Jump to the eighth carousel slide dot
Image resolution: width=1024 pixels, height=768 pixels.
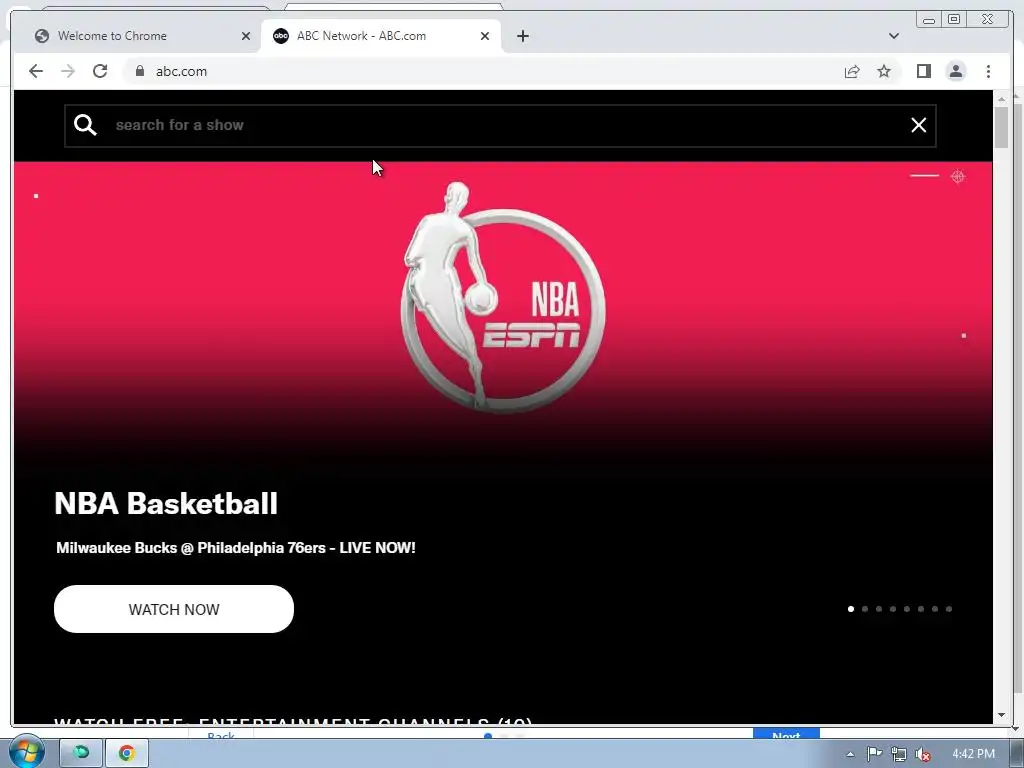949,609
